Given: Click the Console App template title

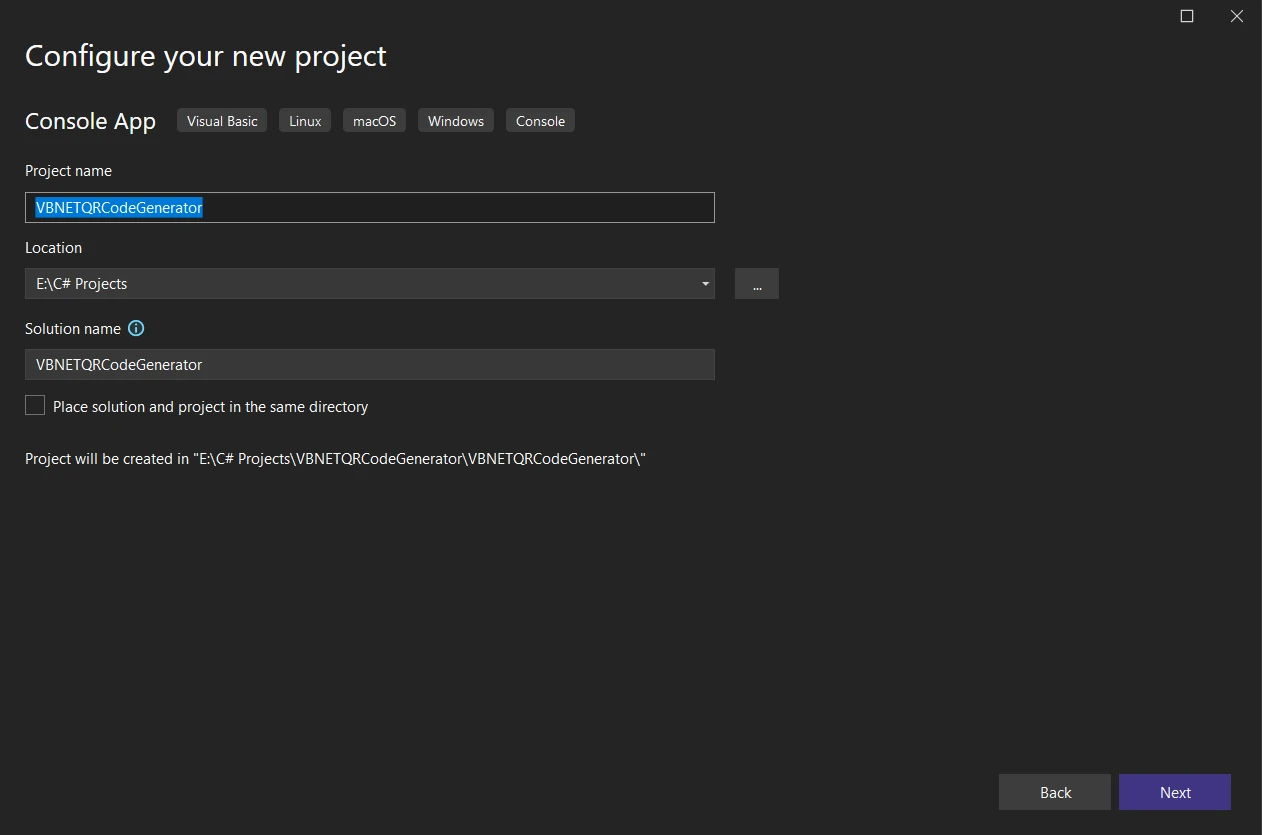Looking at the screenshot, I should [x=90, y=121].
